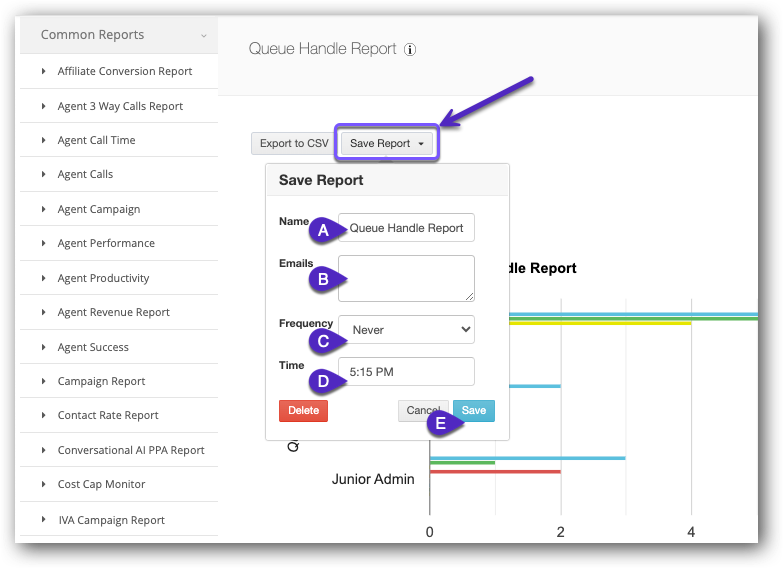Click Export to CSV button

pos(294,144)
